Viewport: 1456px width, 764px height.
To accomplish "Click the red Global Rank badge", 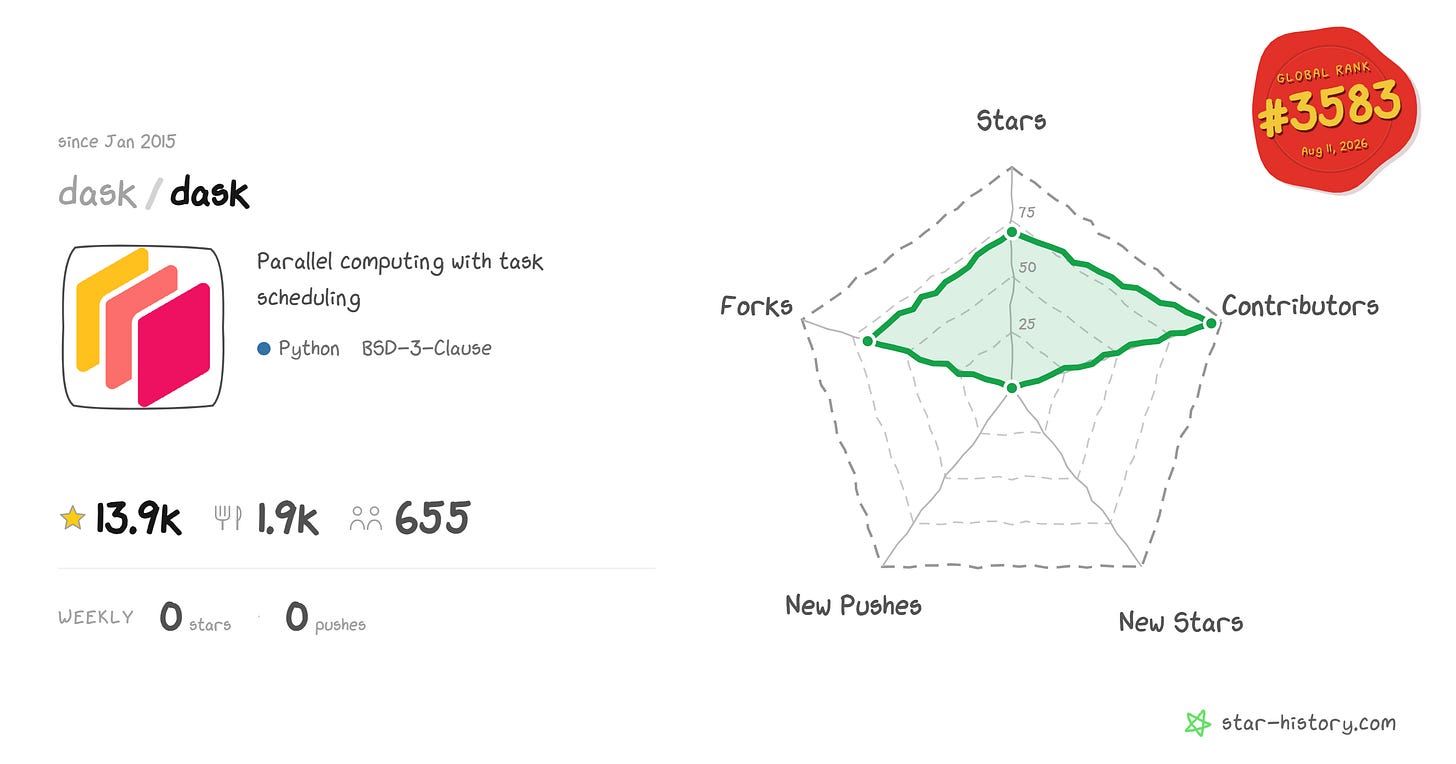I will pos(1336,110).
